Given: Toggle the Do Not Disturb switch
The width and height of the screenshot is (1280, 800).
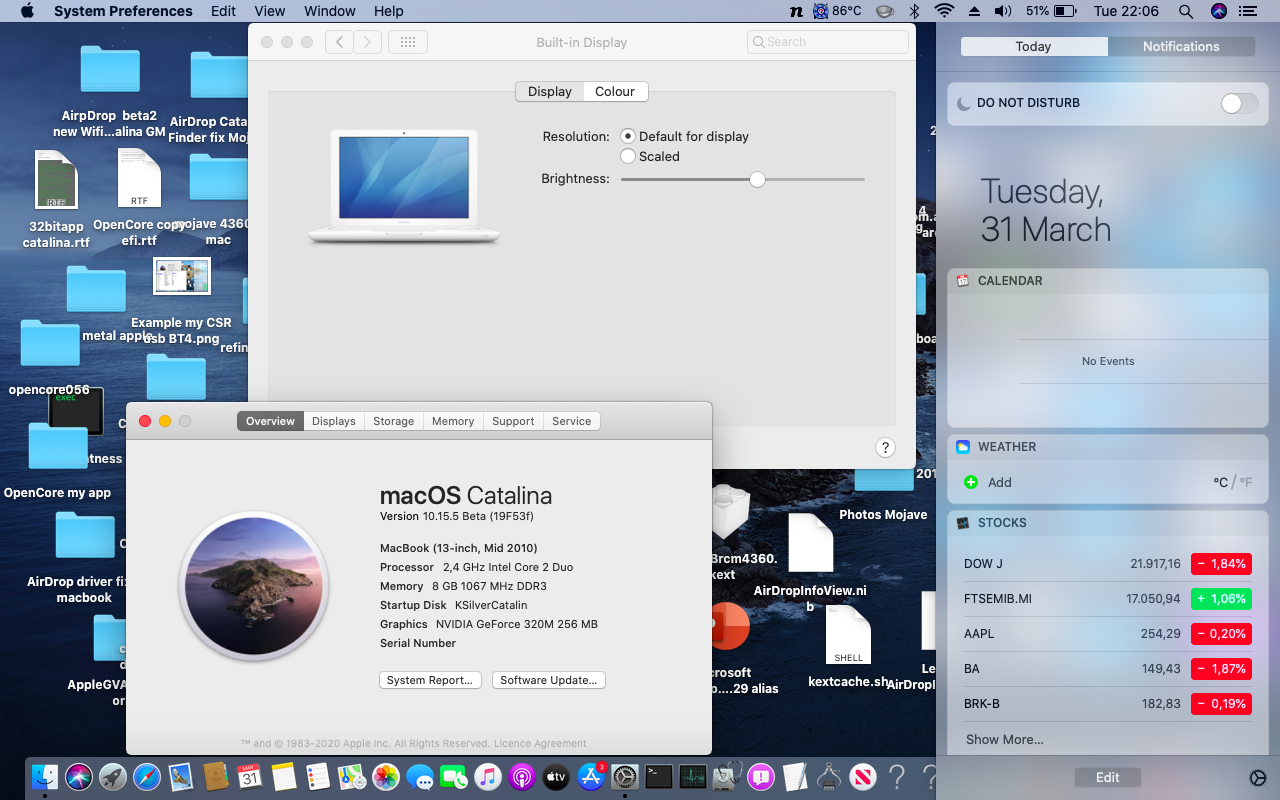Looking at the screenshot, I should (1240, 103).
